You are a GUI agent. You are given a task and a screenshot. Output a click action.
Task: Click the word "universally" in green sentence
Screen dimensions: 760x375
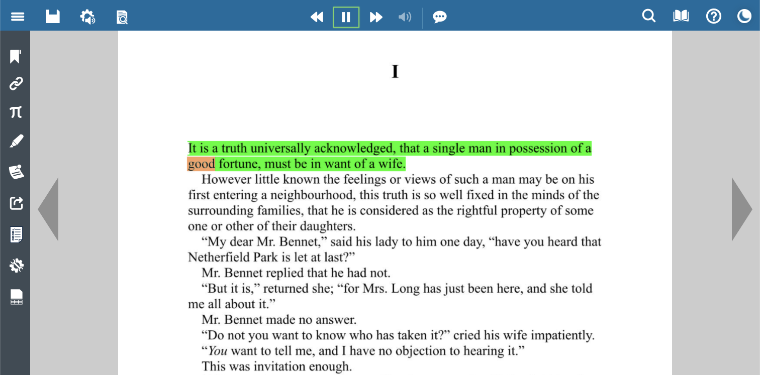(x=281, y=148)
